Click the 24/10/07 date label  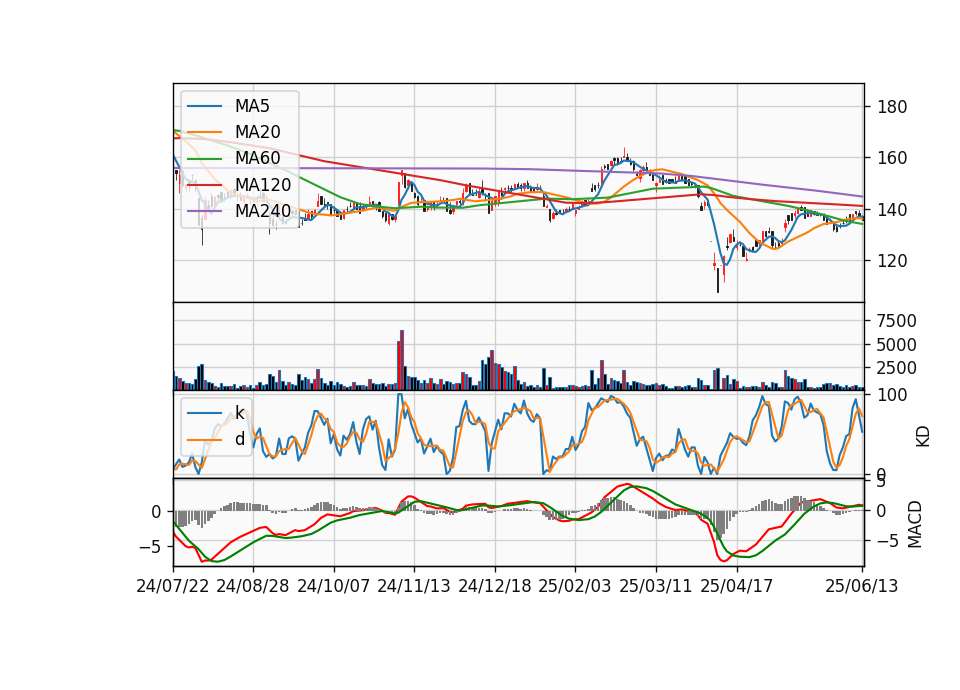334,586
